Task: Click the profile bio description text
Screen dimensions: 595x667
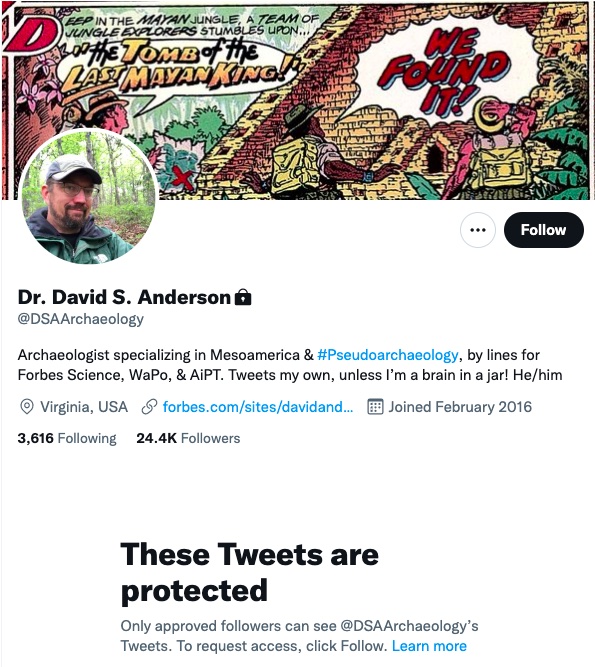Action: point(290,365)
